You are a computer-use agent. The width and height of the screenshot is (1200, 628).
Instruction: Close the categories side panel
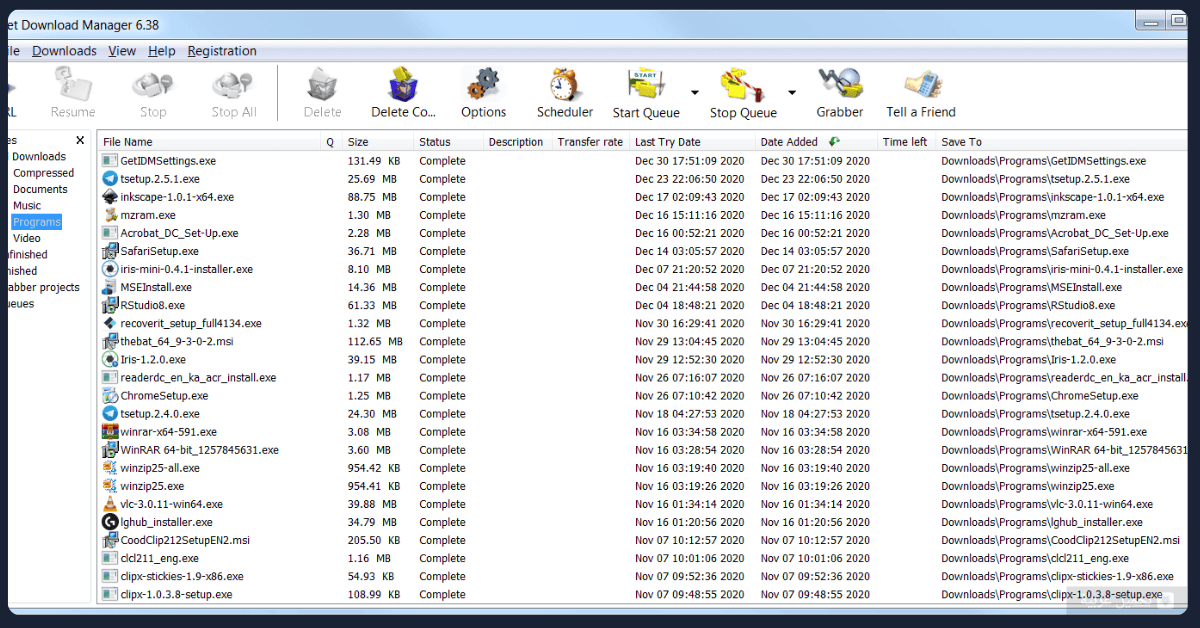pos(80,141)
